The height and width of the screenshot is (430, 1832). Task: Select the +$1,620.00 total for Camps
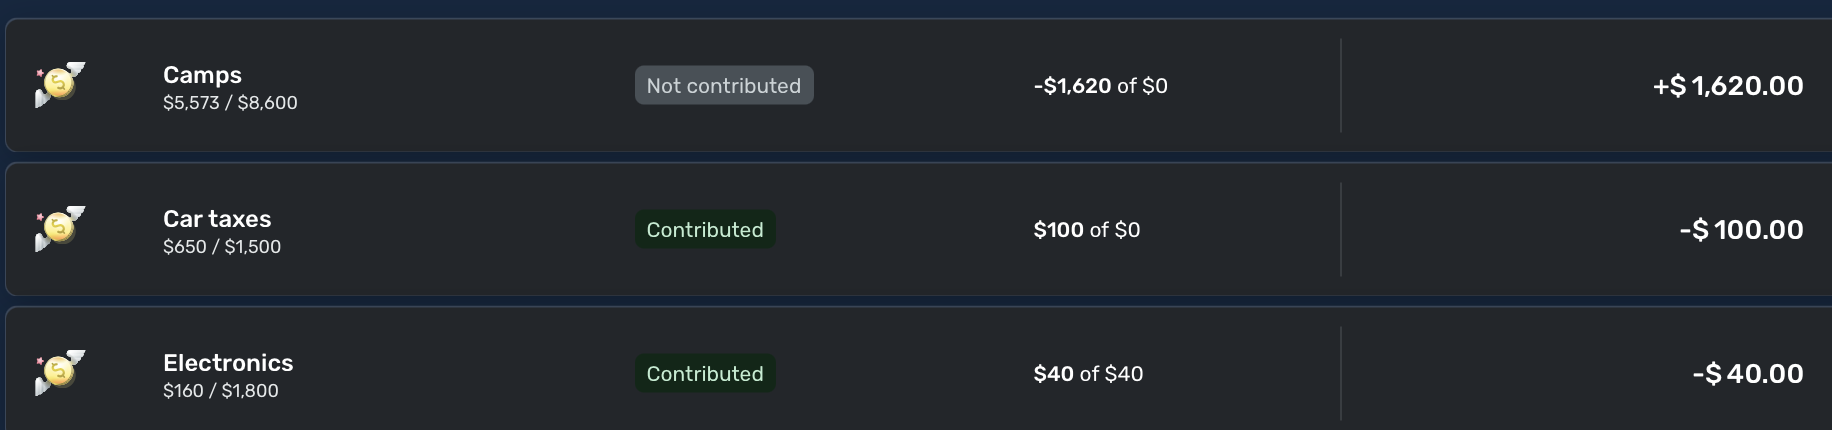(x=1728, y=86)
